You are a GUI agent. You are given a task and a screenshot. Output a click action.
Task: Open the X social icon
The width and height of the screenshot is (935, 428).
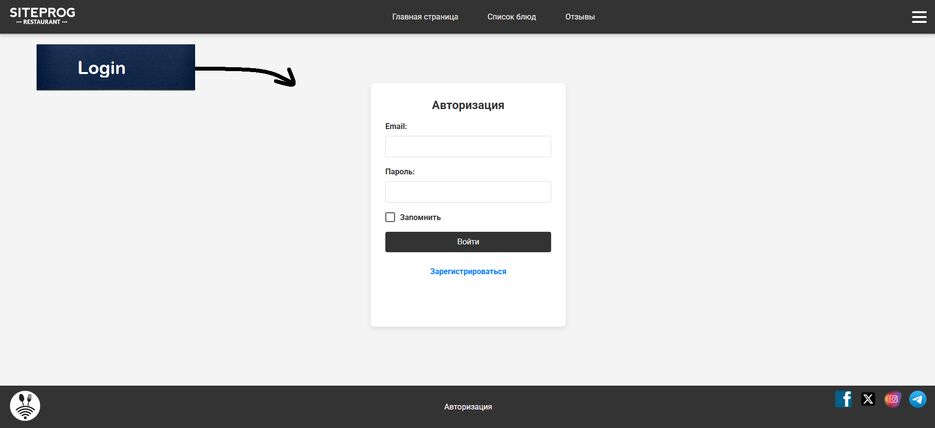click(x=868, y=399)
